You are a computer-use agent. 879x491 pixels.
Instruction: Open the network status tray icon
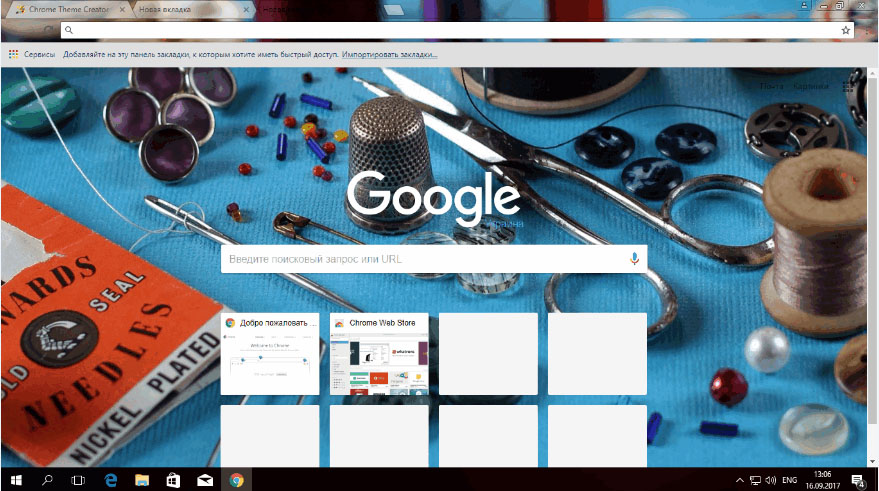coord(755,480)
